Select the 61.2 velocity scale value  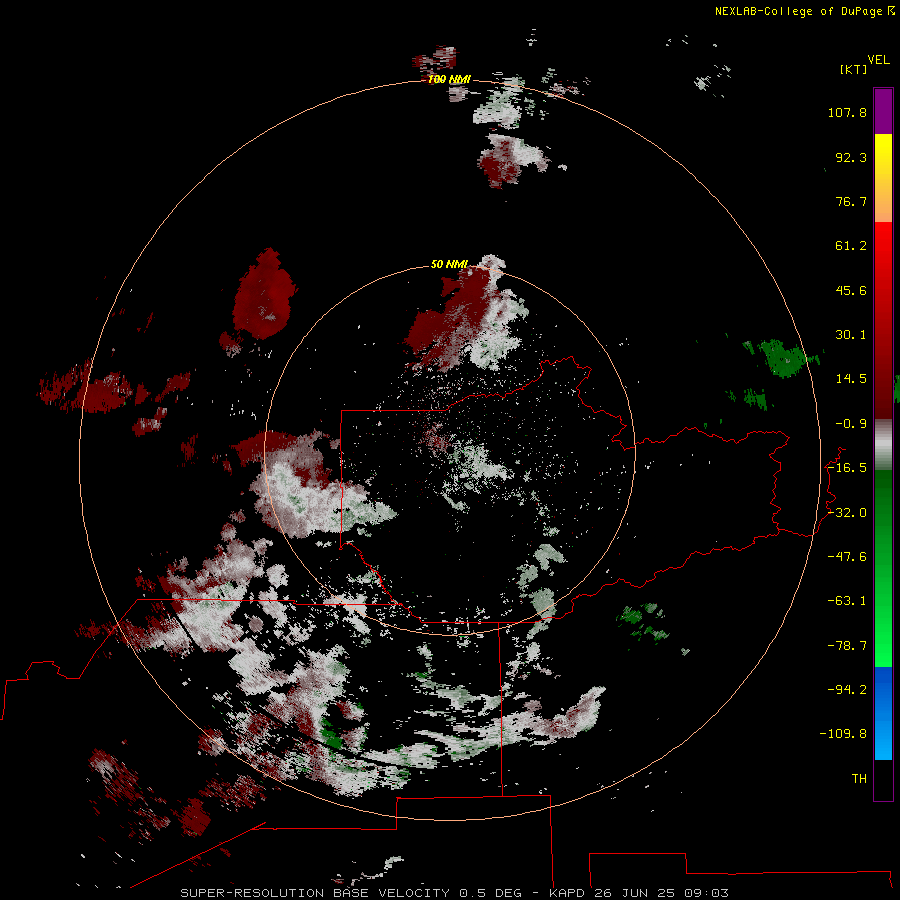point(851,246)
